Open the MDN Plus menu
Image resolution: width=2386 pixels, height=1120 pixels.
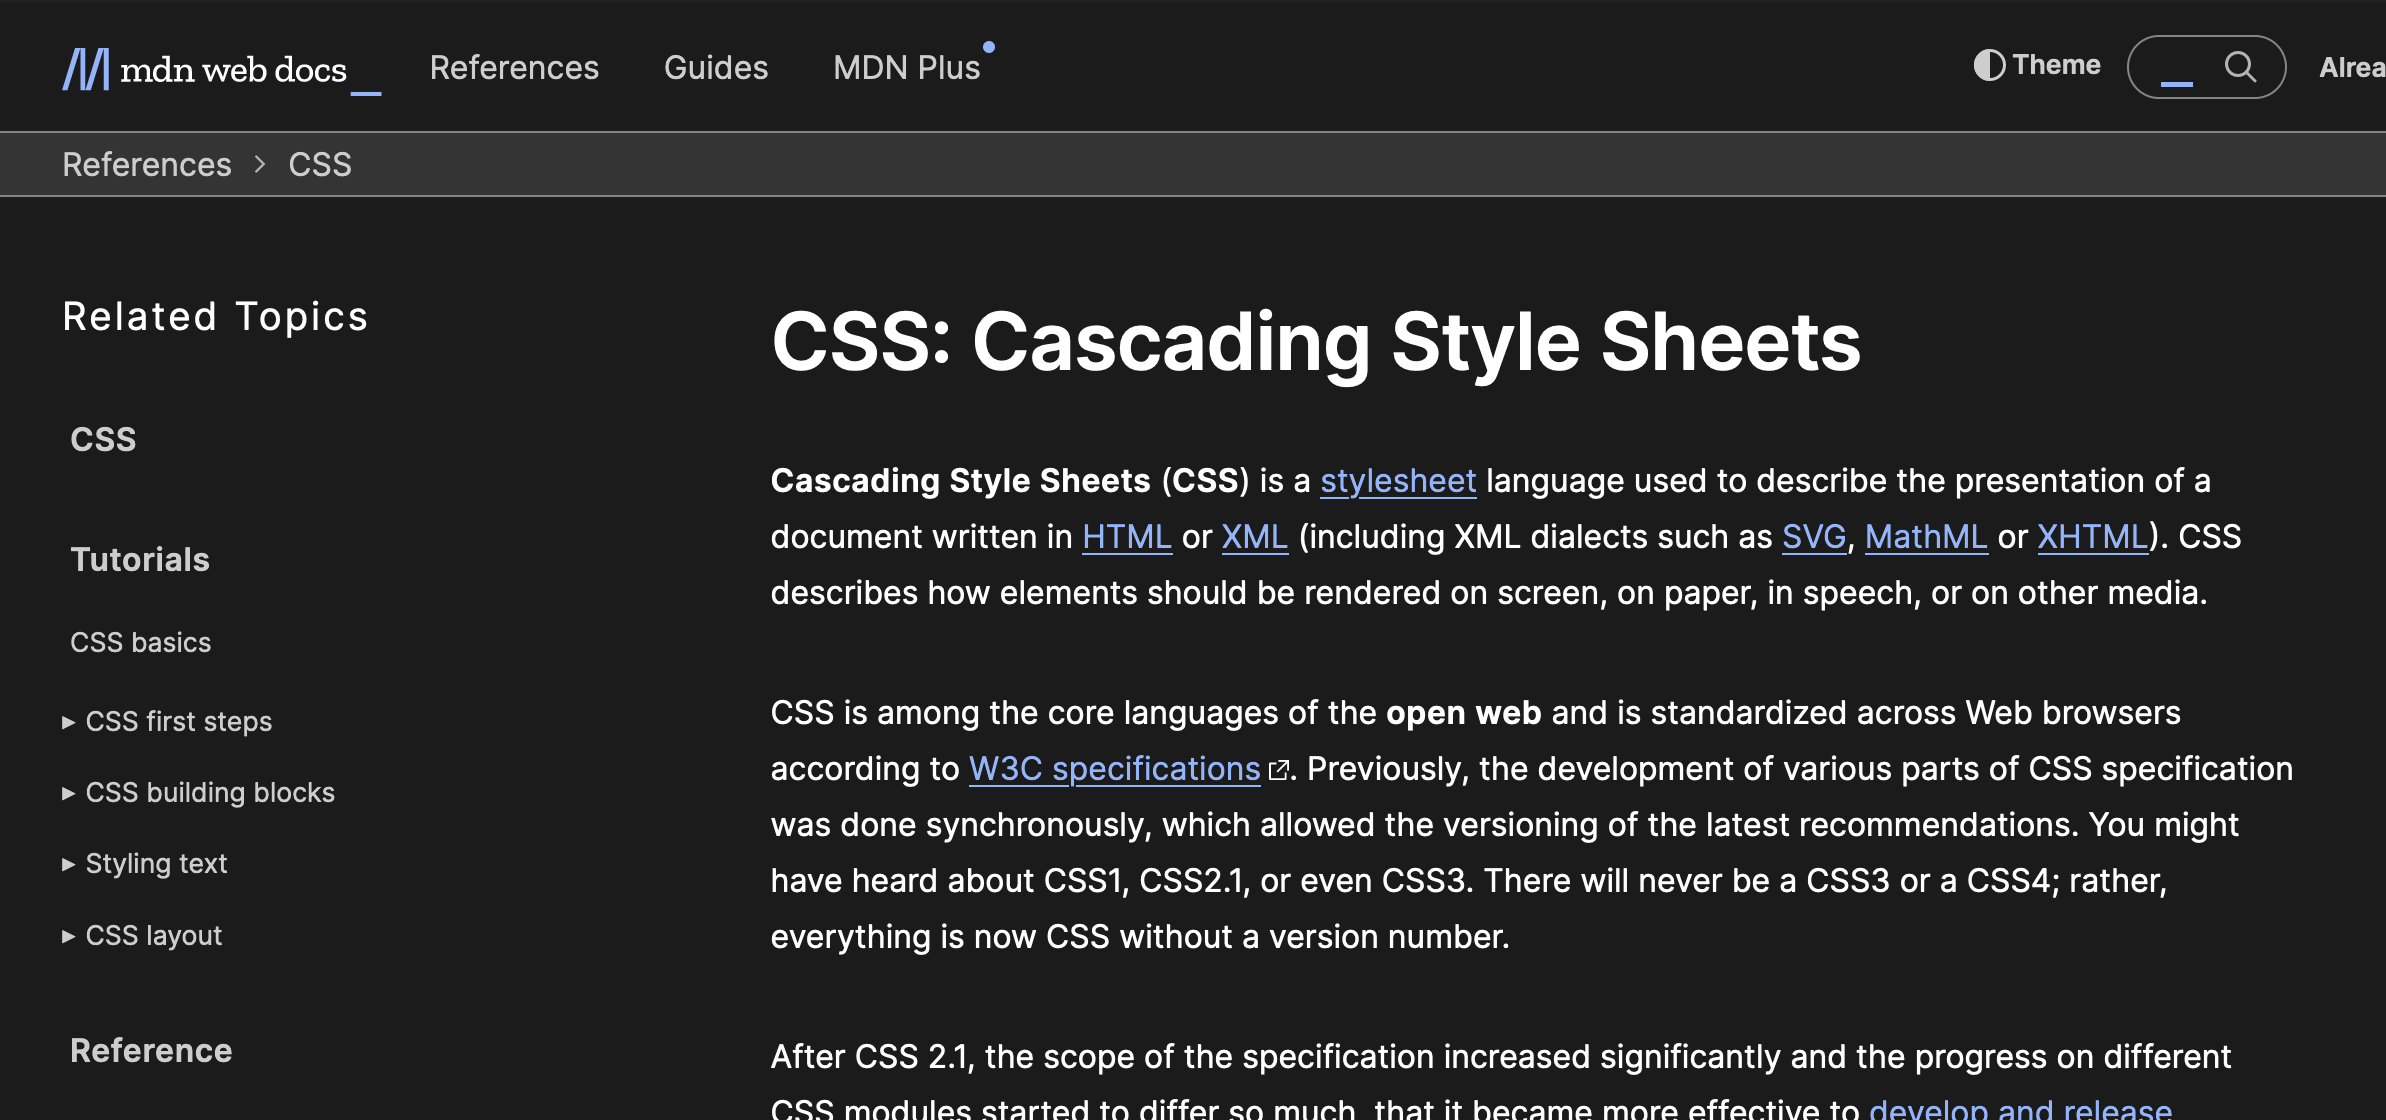coord(906,67)
